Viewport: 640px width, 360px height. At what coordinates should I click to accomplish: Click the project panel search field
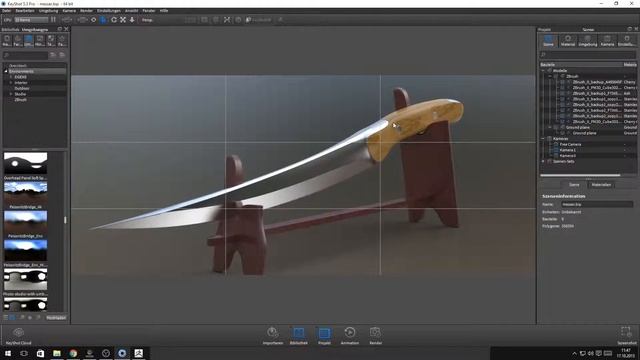[x=588, y=54]
